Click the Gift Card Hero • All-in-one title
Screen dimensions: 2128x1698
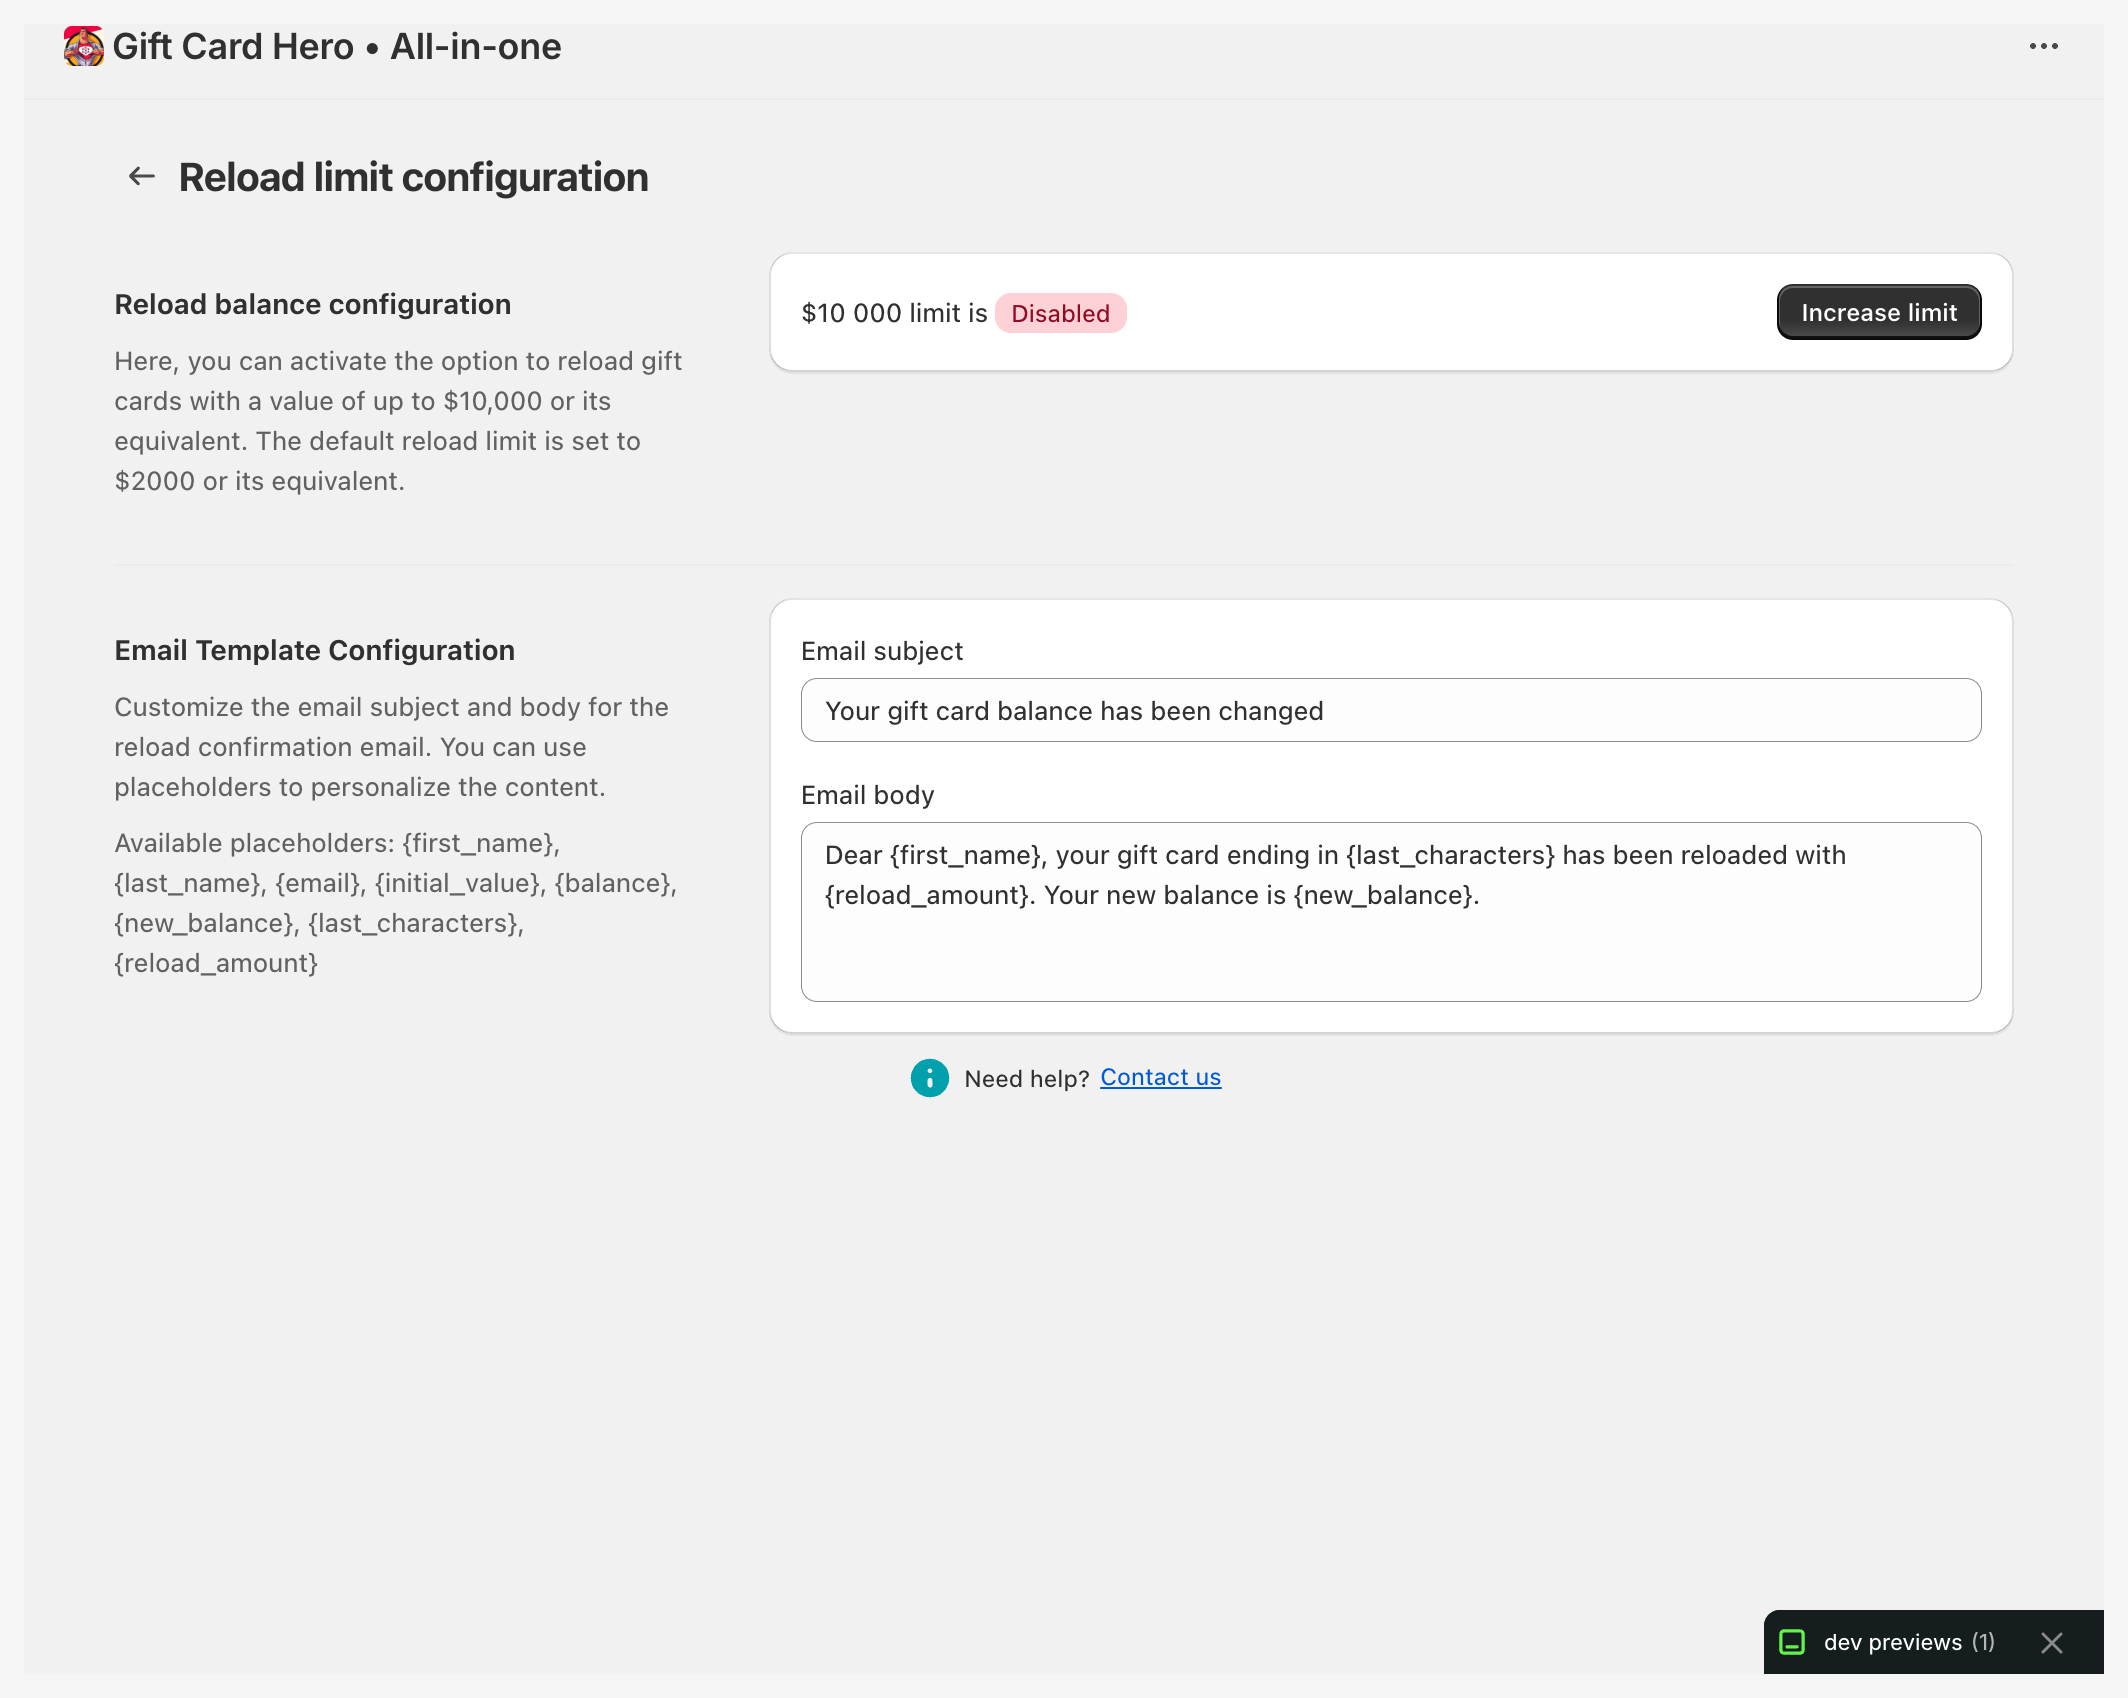337,47
